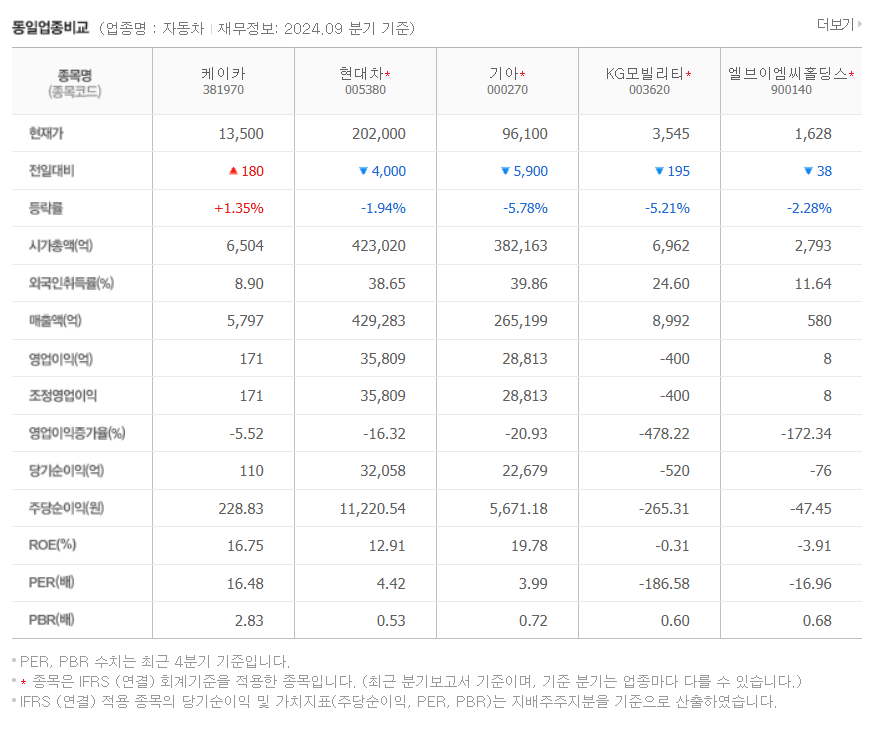Click the asterisk mark beside 현대차
Viewport: 873px width, 749px height.
point(385,72)
